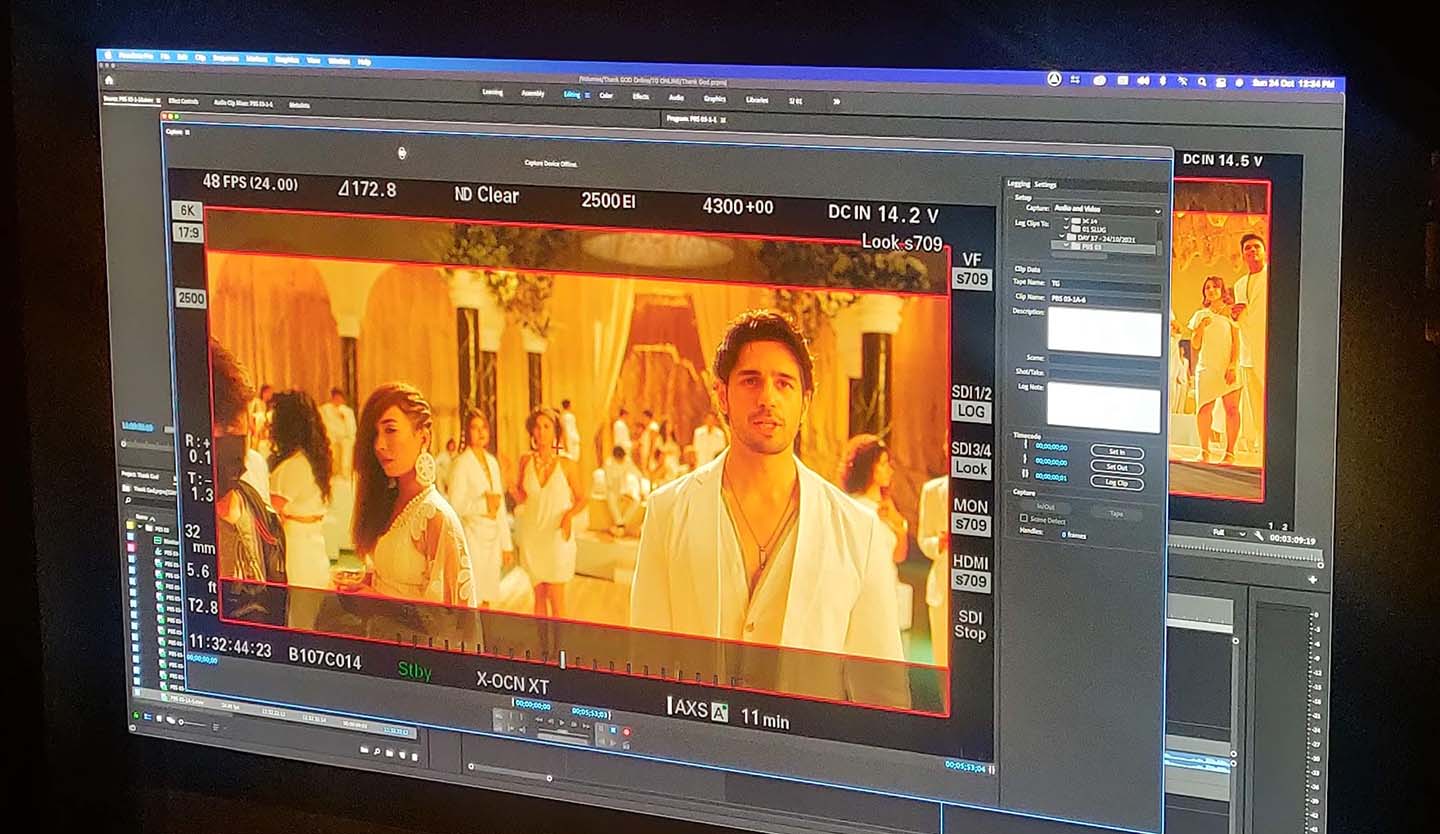Switch to the Assembly workspace
1440x834 pixels.
(x=533, y=93)
